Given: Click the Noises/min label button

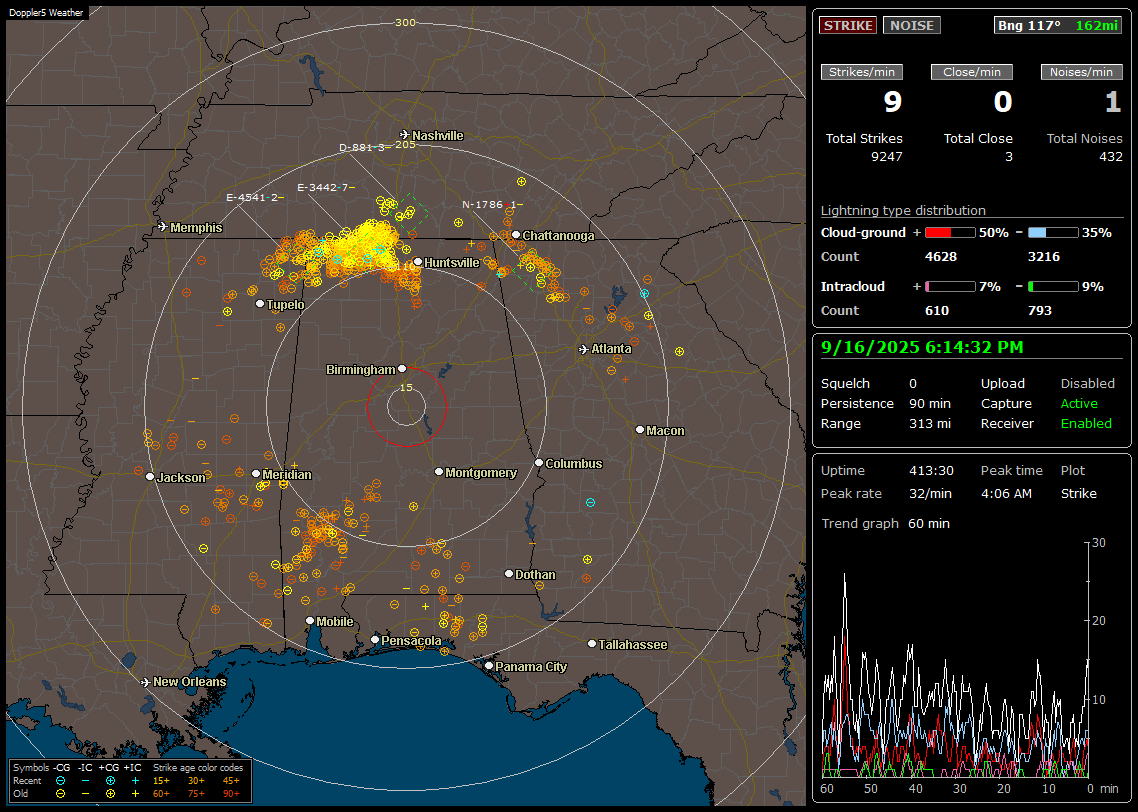Looking at the screenshot, I should (1081, 72).
